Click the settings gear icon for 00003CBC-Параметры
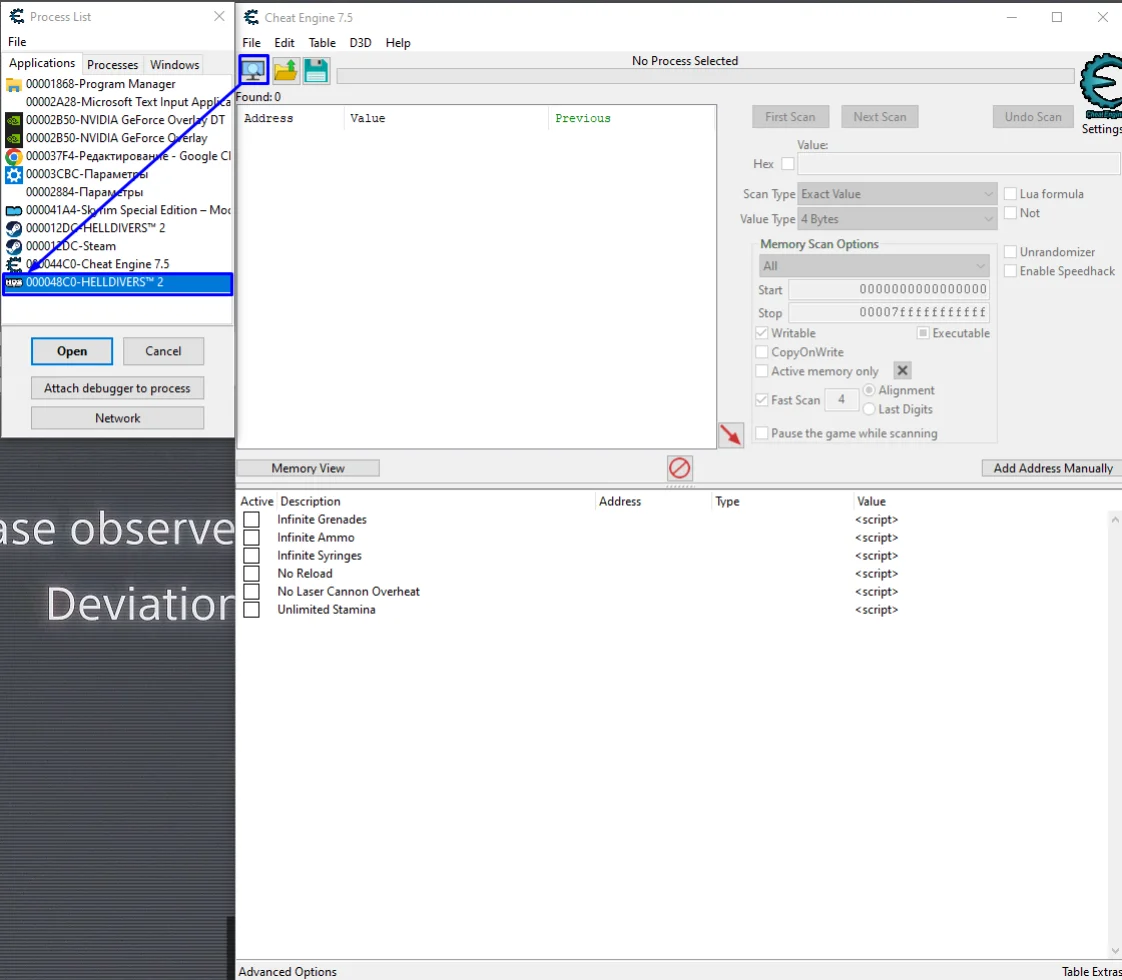Viewport: 1122px width, 980px height. 14,174
